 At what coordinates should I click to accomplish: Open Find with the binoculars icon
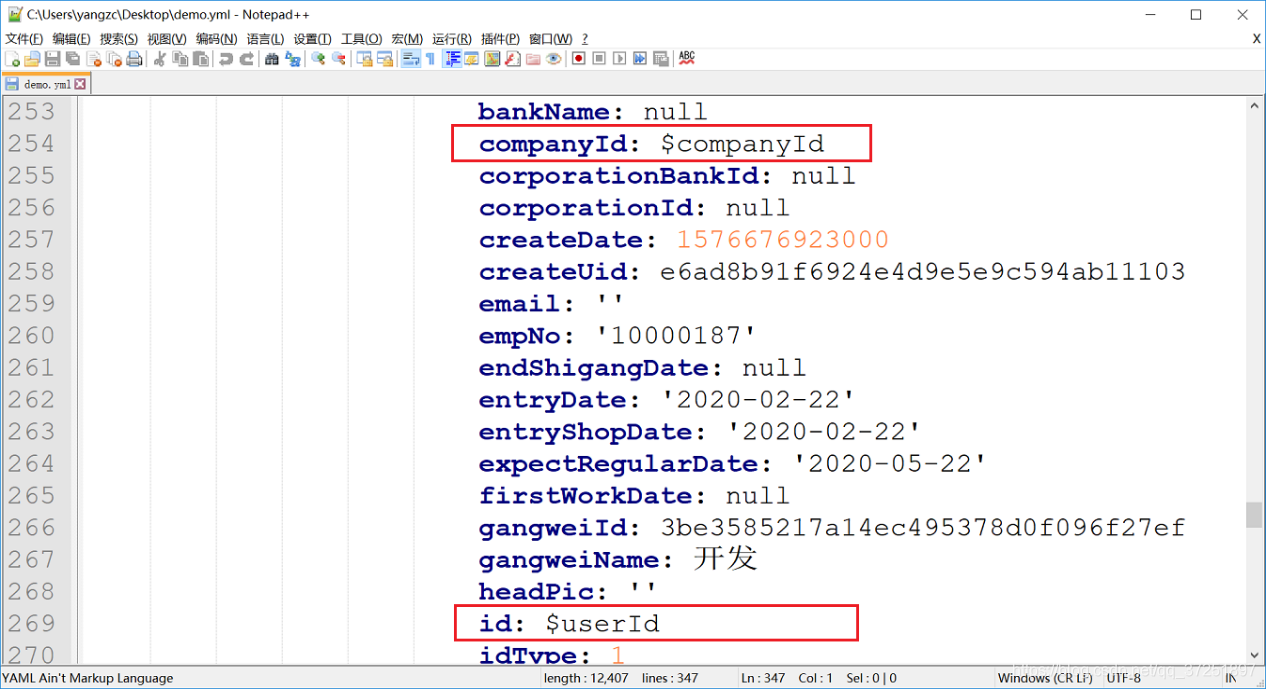click(271, 59)
